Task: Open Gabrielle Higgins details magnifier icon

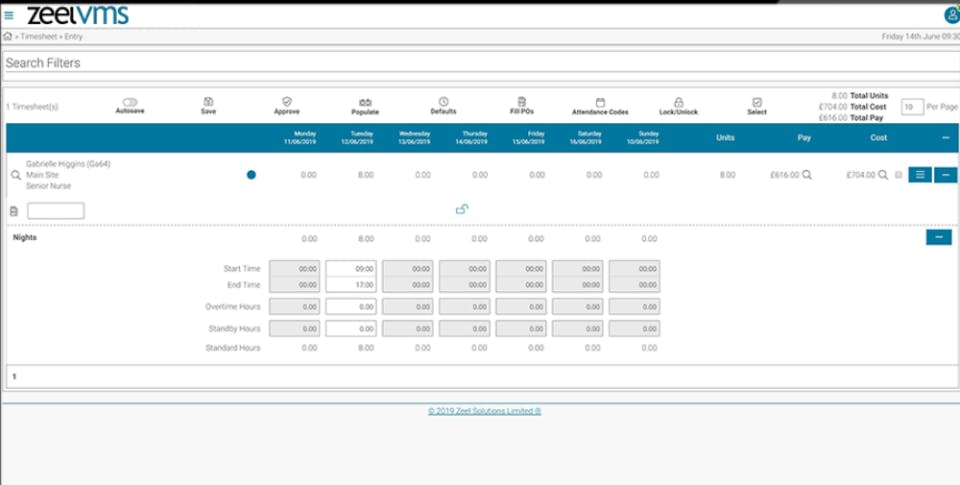Action: (16, 175)
